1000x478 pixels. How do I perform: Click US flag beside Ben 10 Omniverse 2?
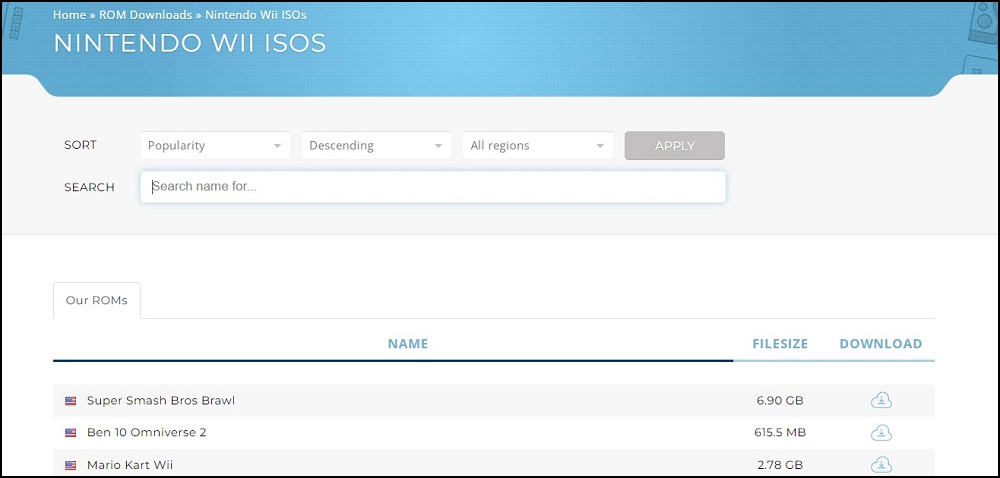[70, 433]
